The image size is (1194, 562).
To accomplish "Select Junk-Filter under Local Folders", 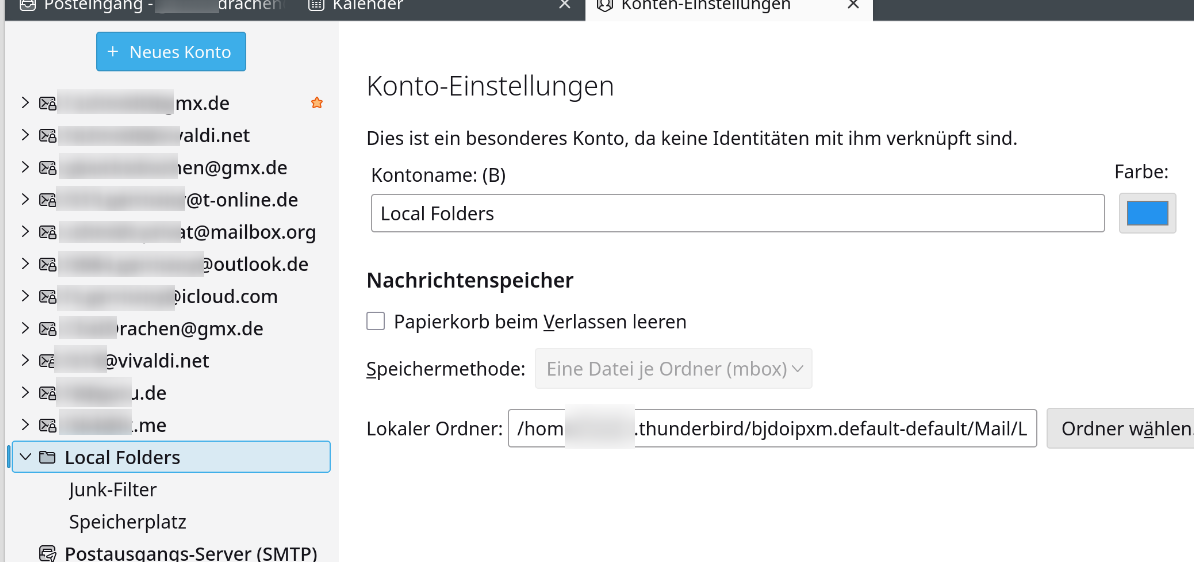I will [113, 490].
